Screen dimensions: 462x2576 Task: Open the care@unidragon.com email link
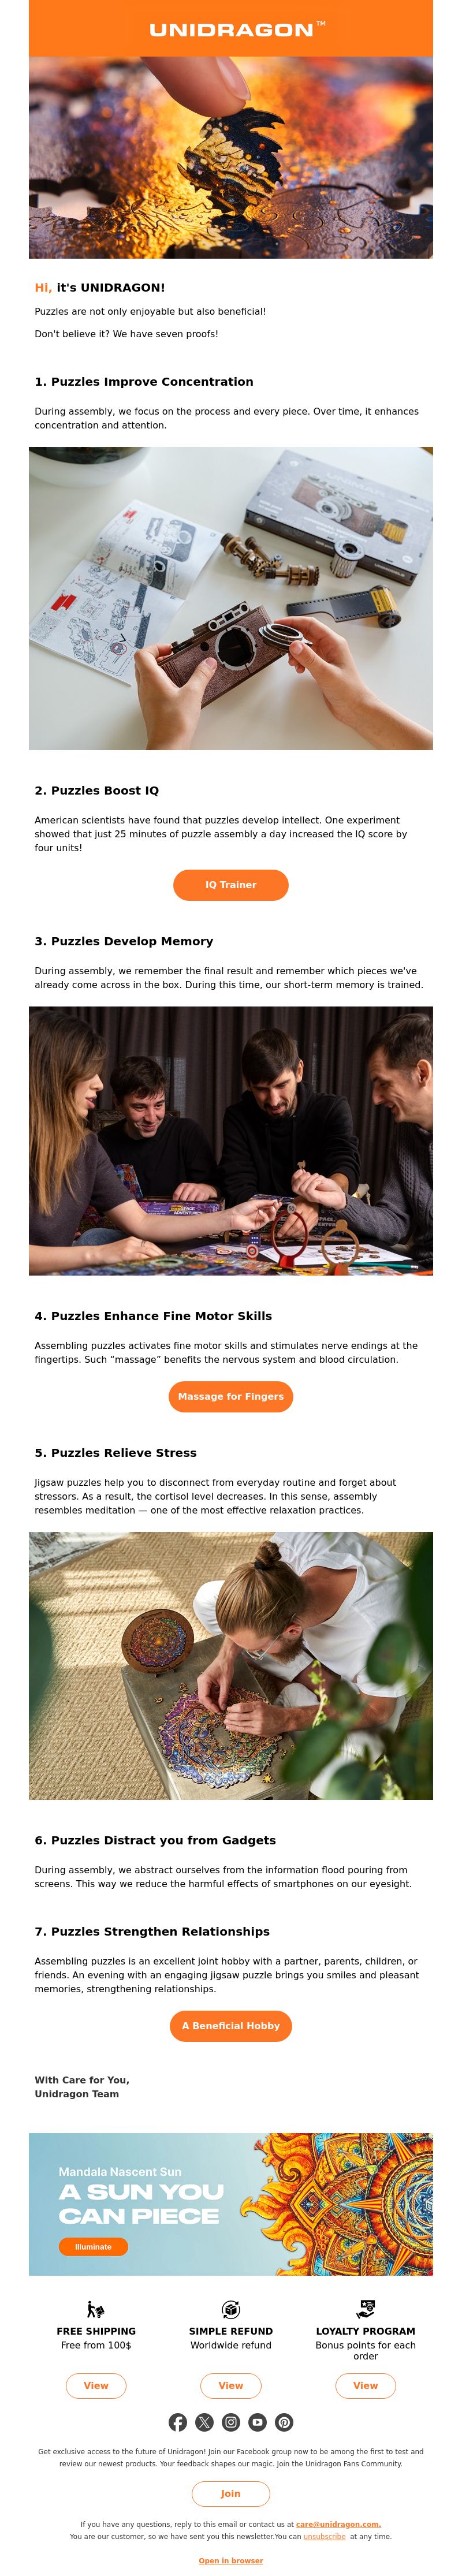pos(338,2525)
